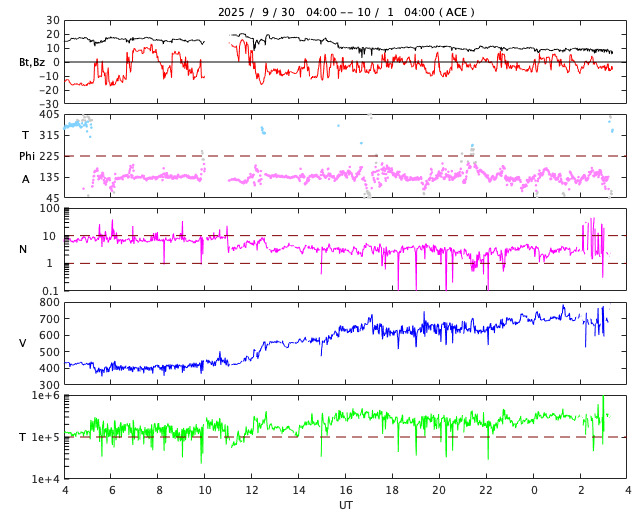Click the chart title with the ACE date range
This screenshot has width=640, height=512.
coord(346,12)
